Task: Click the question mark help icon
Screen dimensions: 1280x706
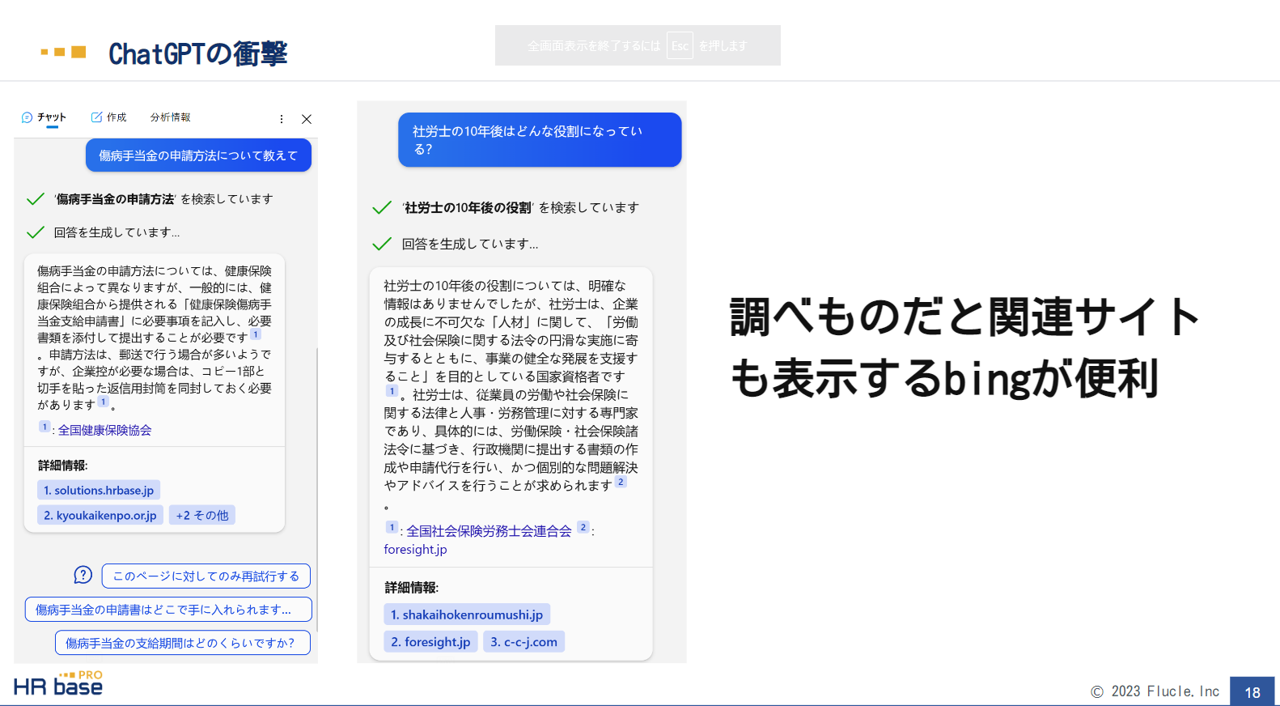Action: (x=83, y=575)
